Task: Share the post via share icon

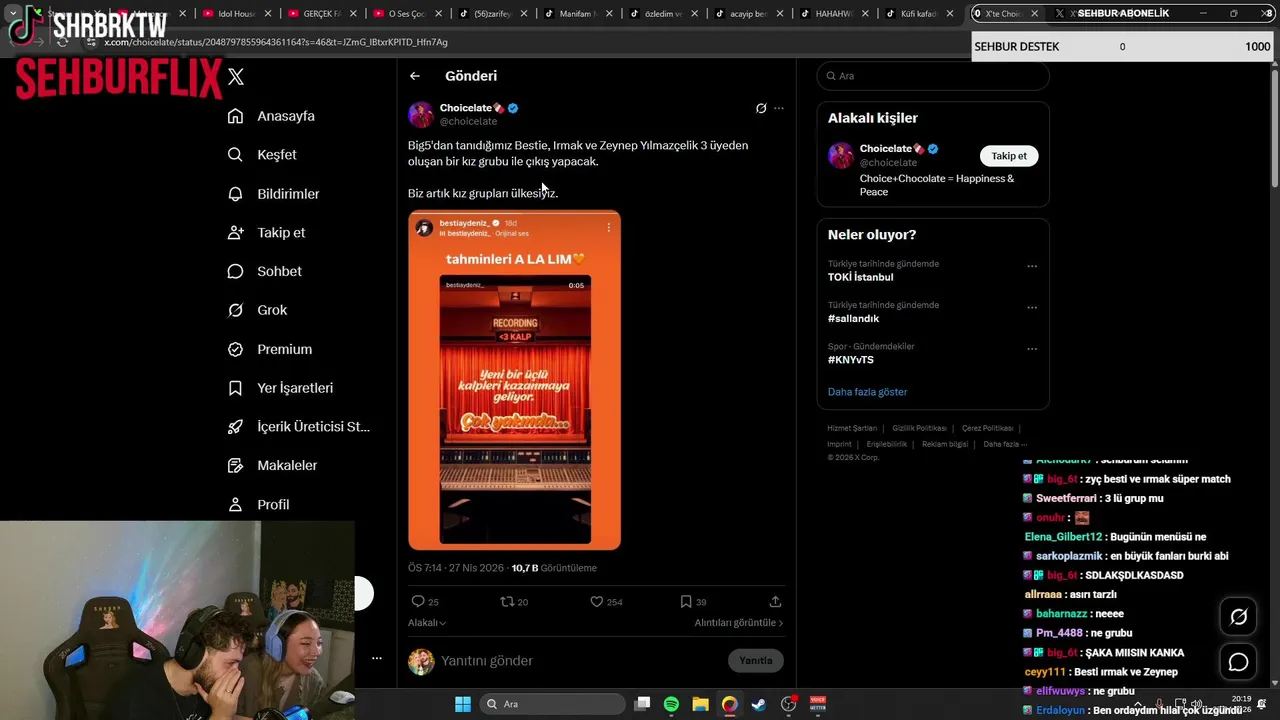Action: click(775, 601)
